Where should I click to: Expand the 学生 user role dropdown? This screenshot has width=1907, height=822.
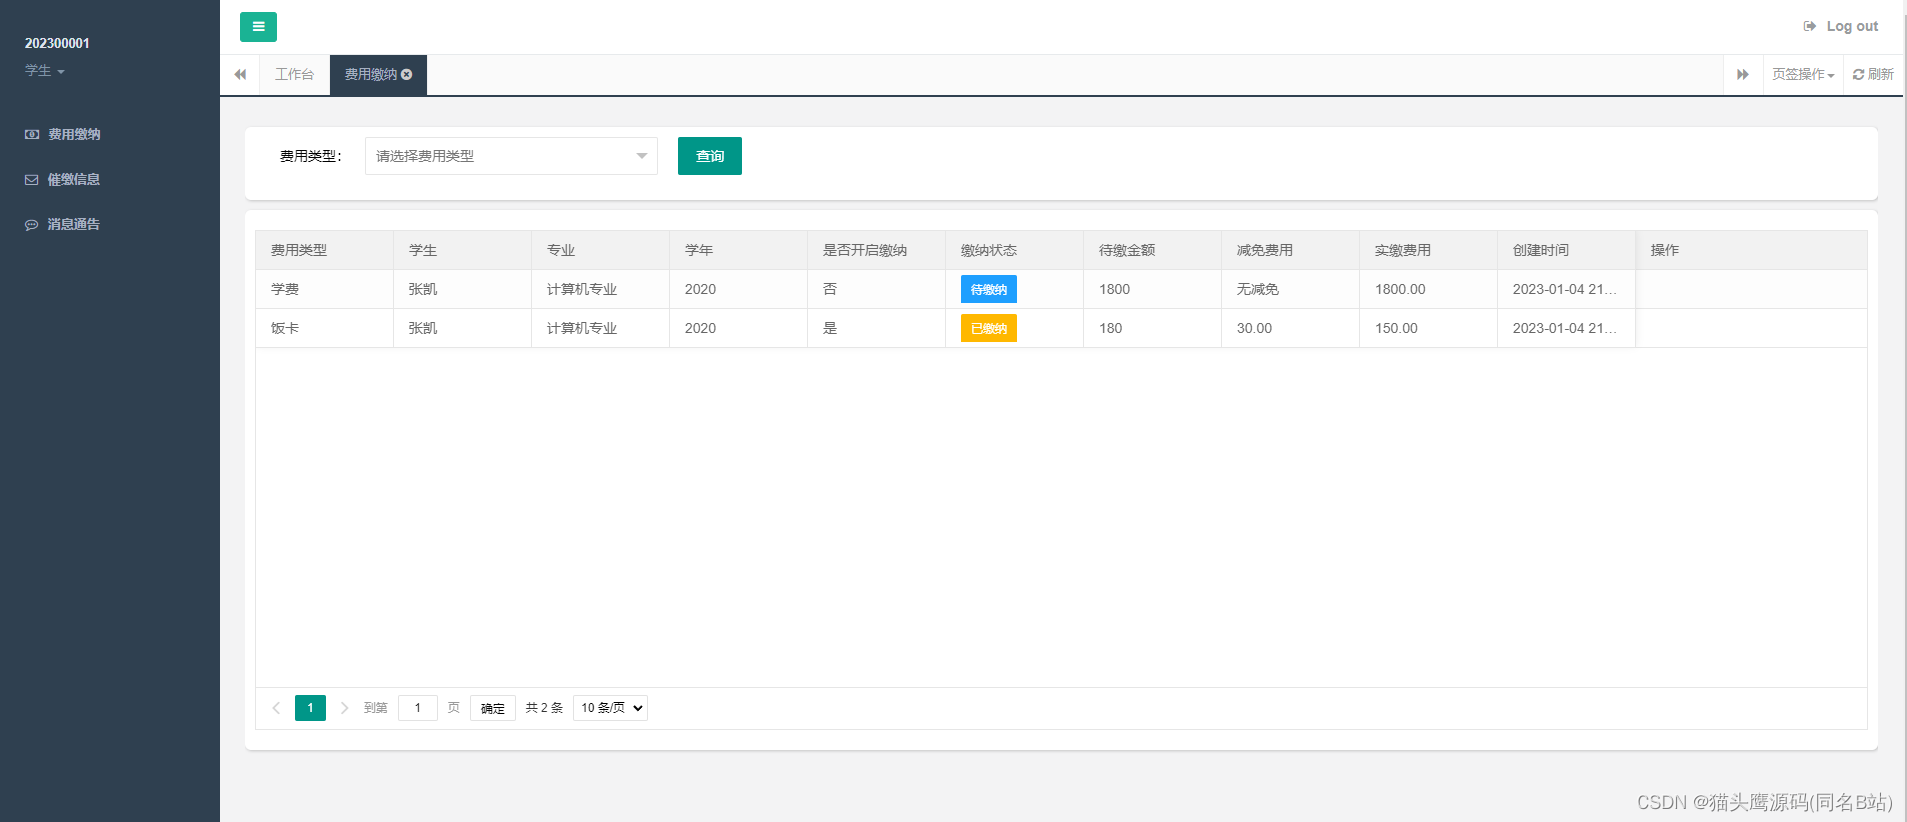pyautogui.click(x=45, y=71)
